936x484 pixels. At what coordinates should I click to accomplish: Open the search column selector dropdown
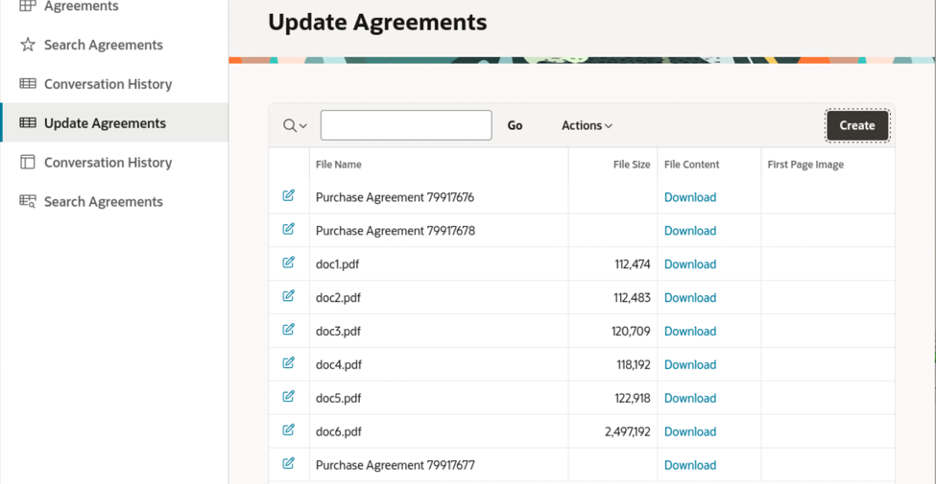point(294,126)
